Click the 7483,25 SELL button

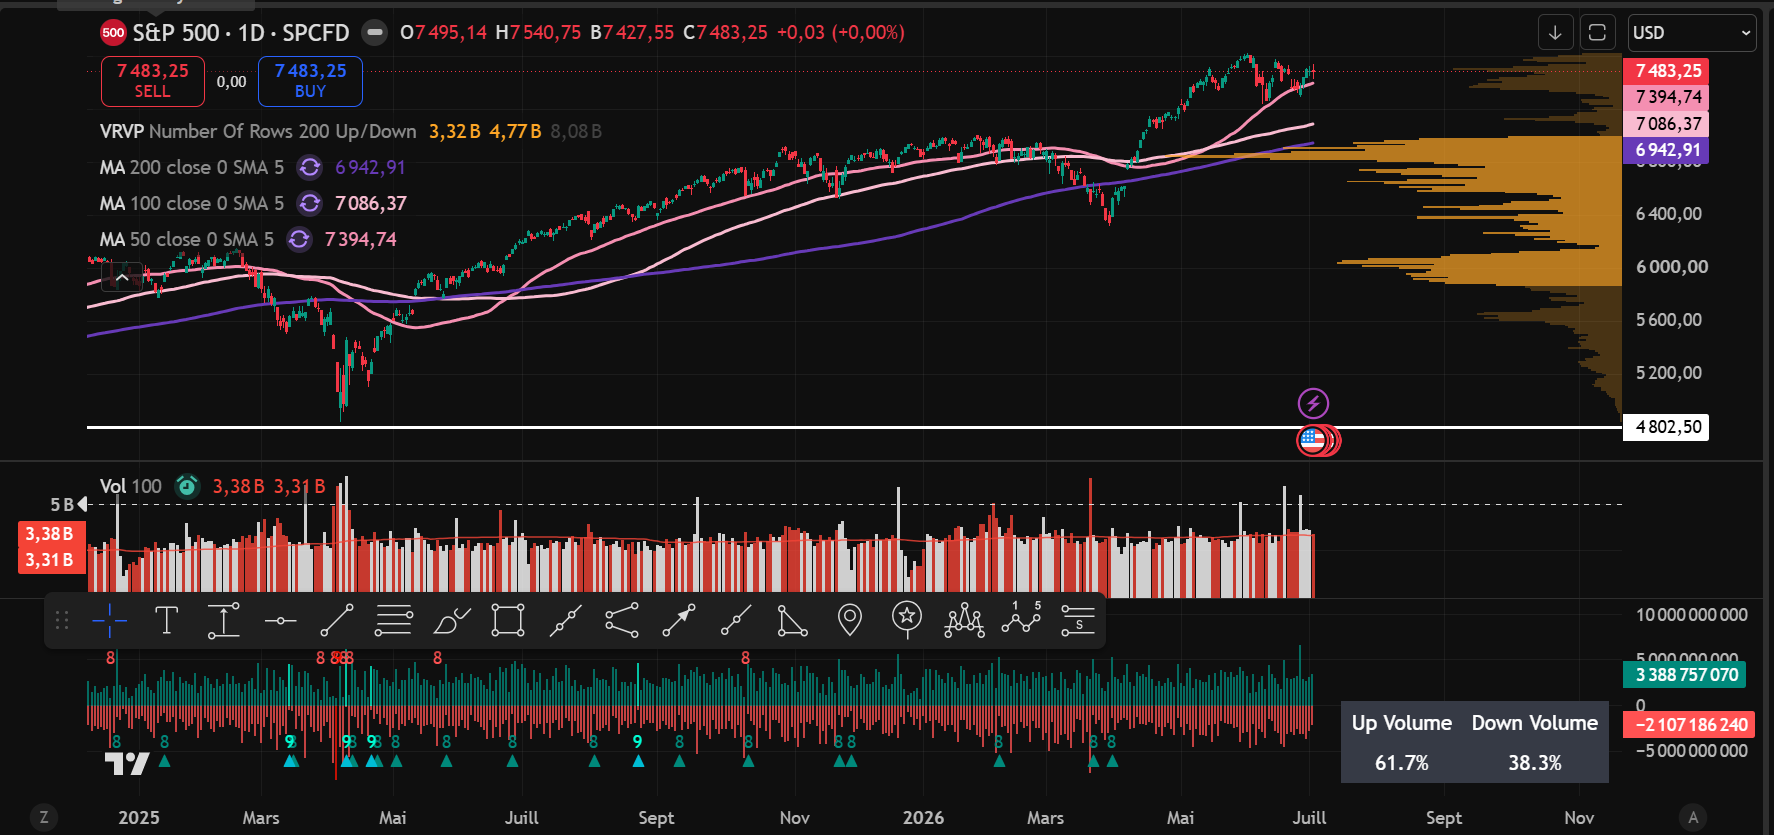(153, 81)
